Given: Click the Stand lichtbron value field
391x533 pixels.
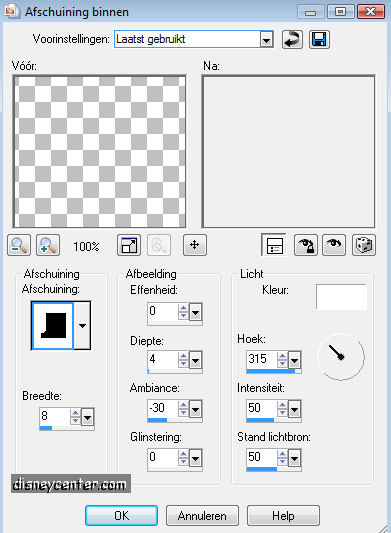Looking at the screenshot, I should tap(262, 458).
